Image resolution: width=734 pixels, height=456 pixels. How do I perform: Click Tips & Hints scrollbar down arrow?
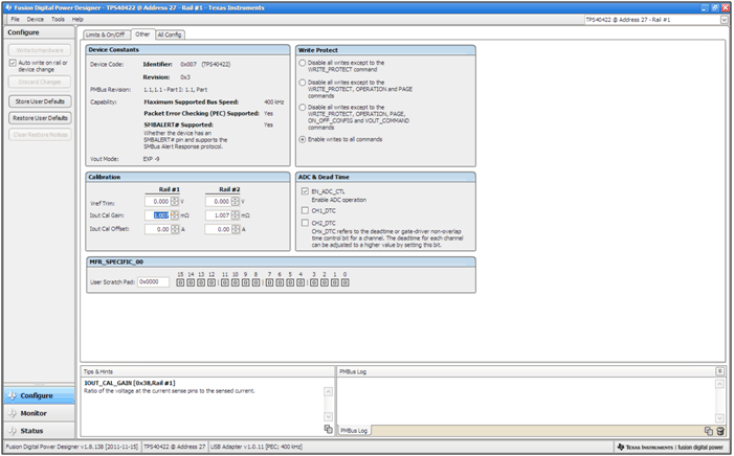click(328, 417)
